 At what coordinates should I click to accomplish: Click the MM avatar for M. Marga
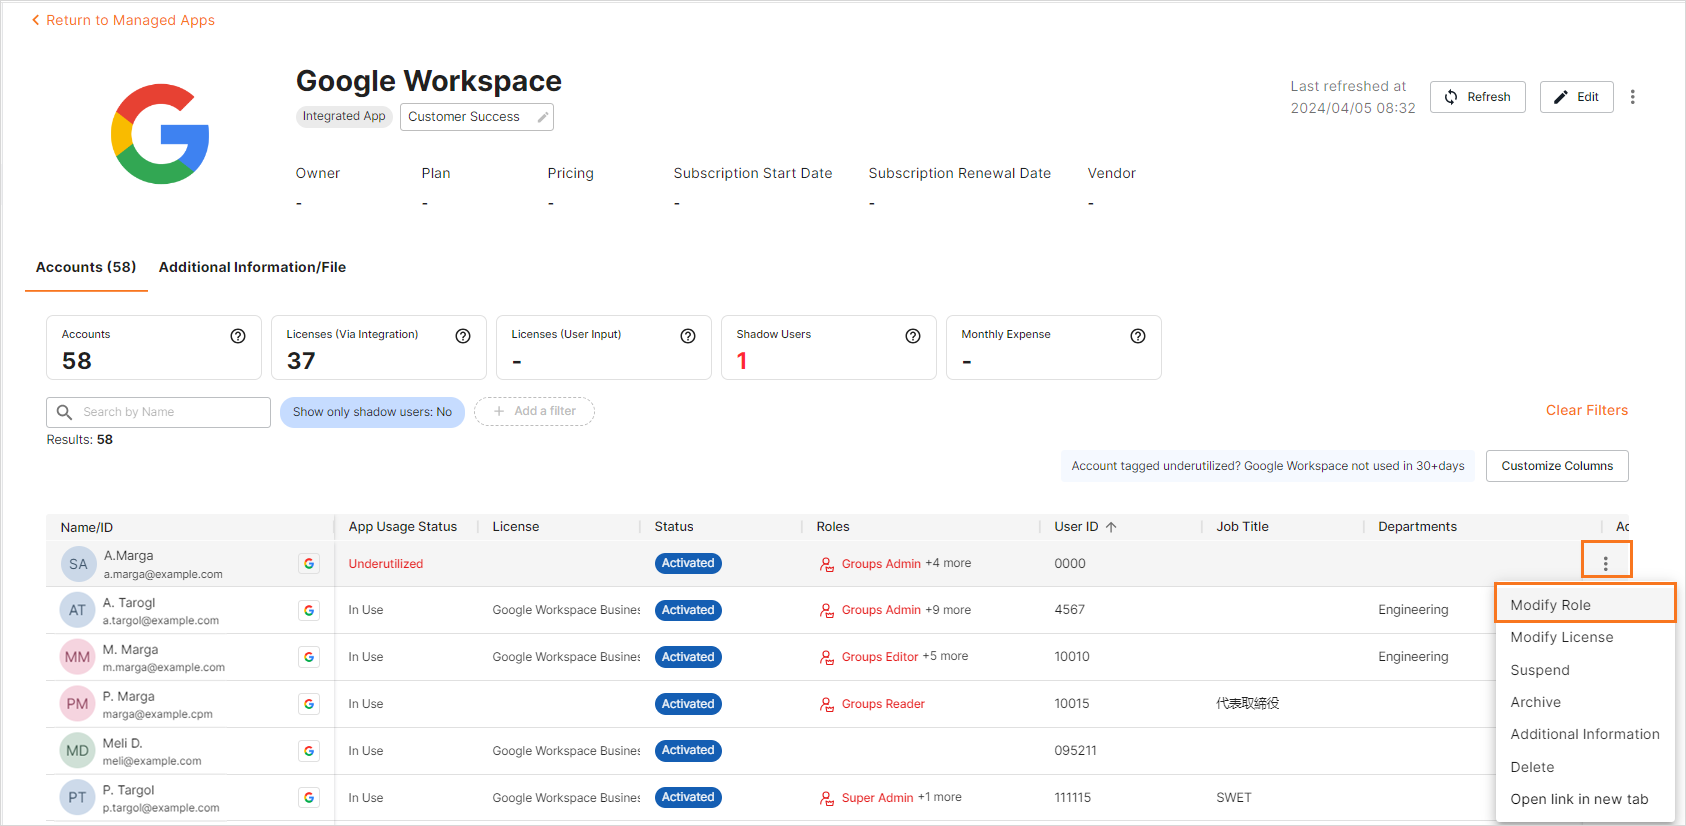coord(78,657)
